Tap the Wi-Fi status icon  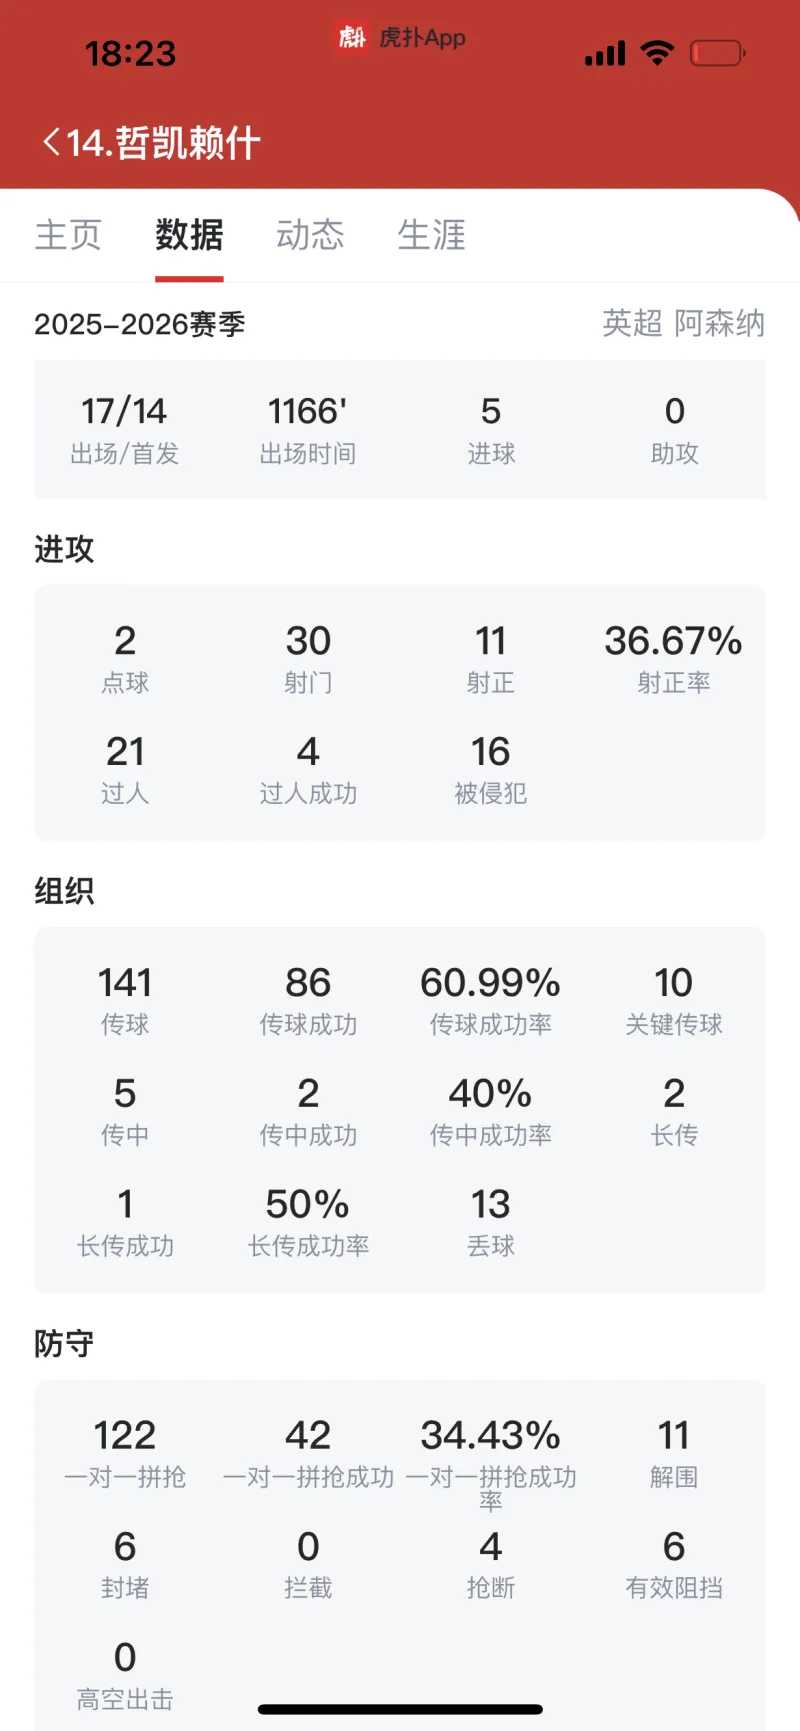(657, 52)
